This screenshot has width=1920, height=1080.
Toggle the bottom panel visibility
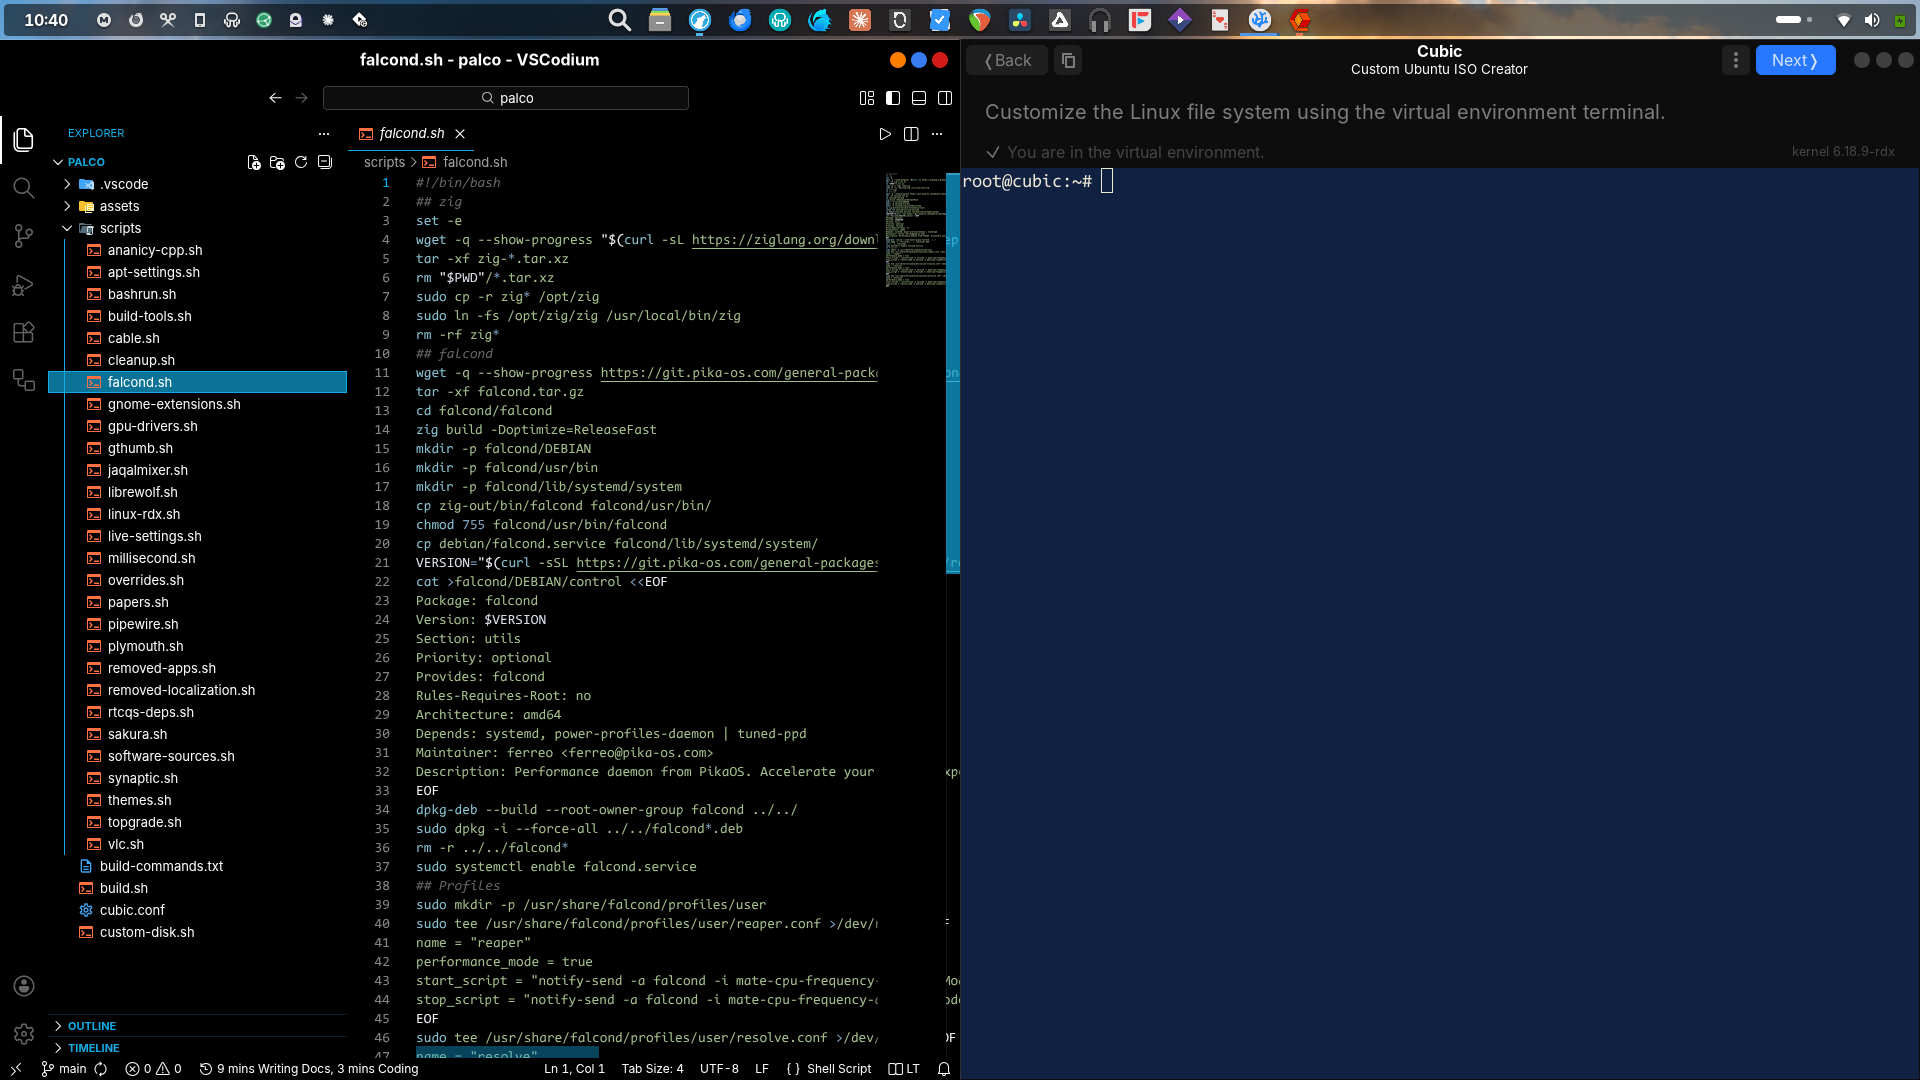tap(919, 98)
